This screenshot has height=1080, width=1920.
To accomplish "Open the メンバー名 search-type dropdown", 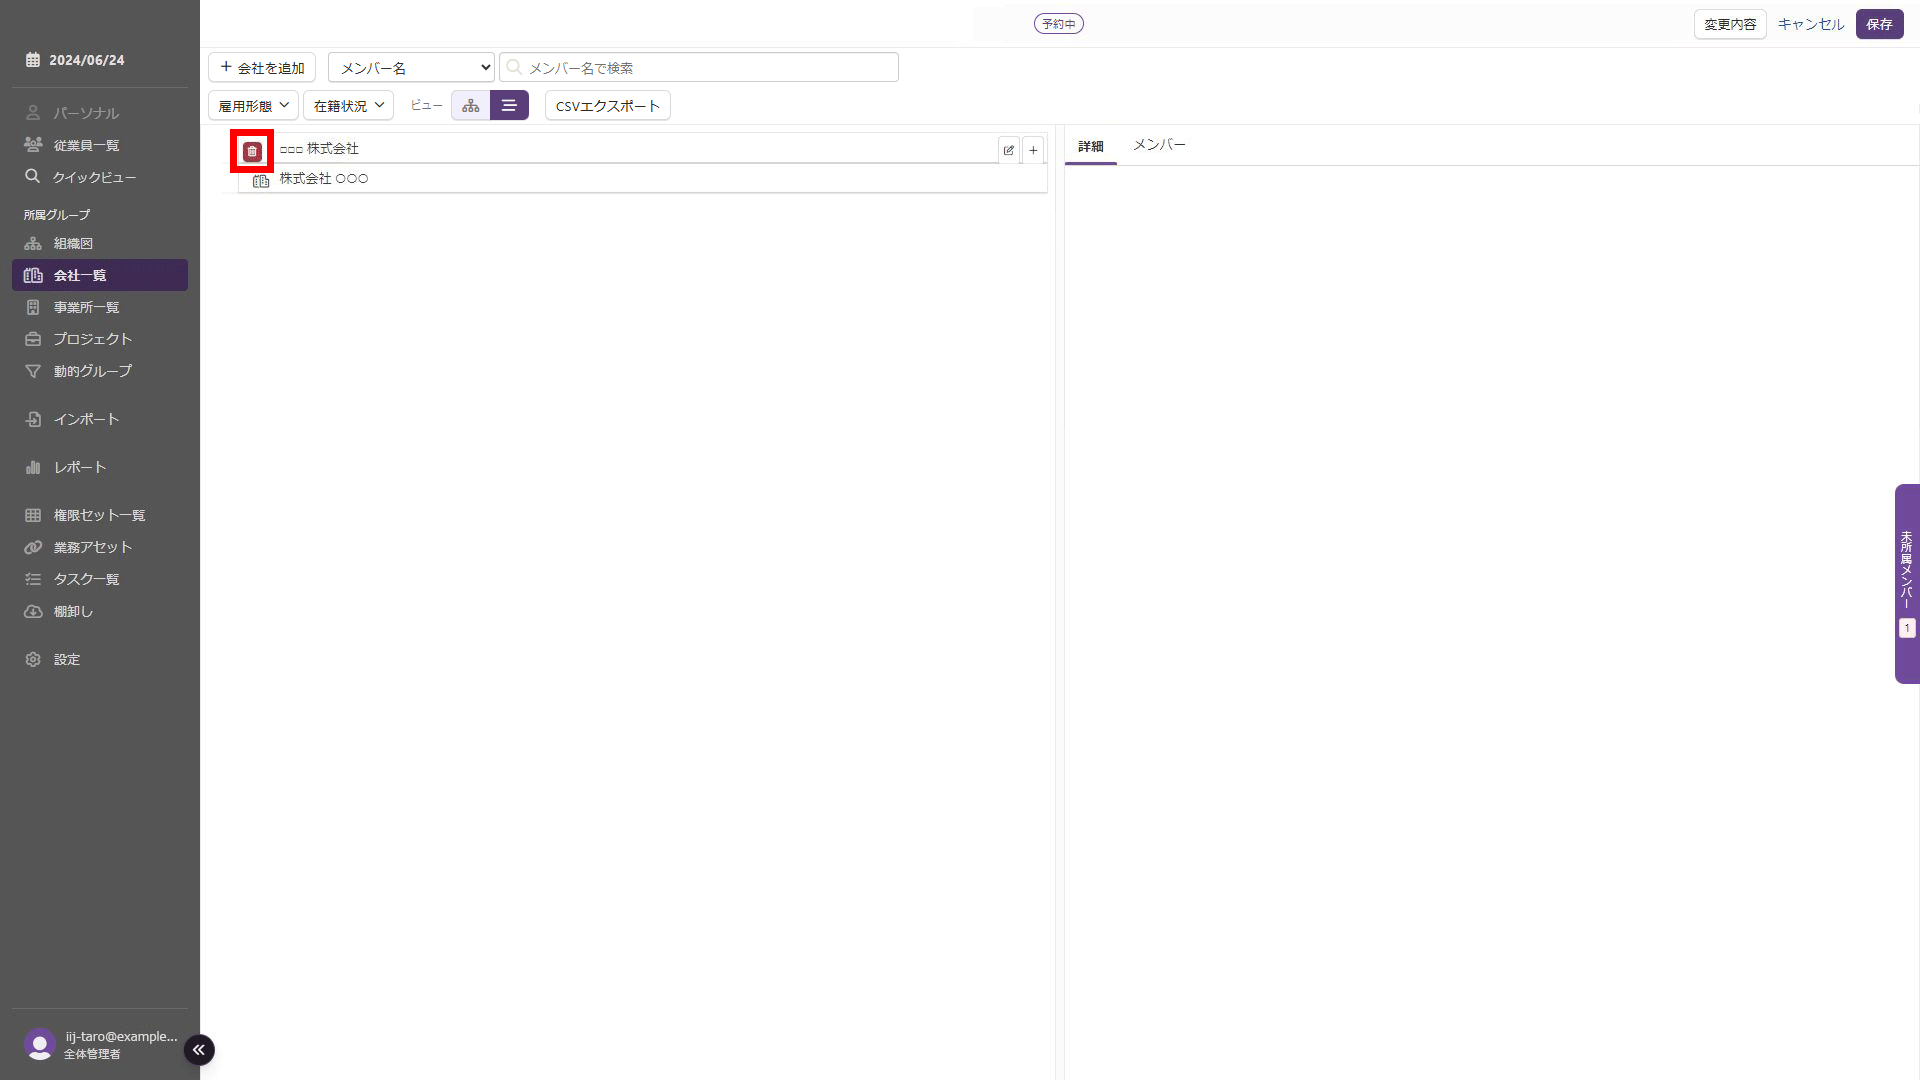I will [411, 67].
